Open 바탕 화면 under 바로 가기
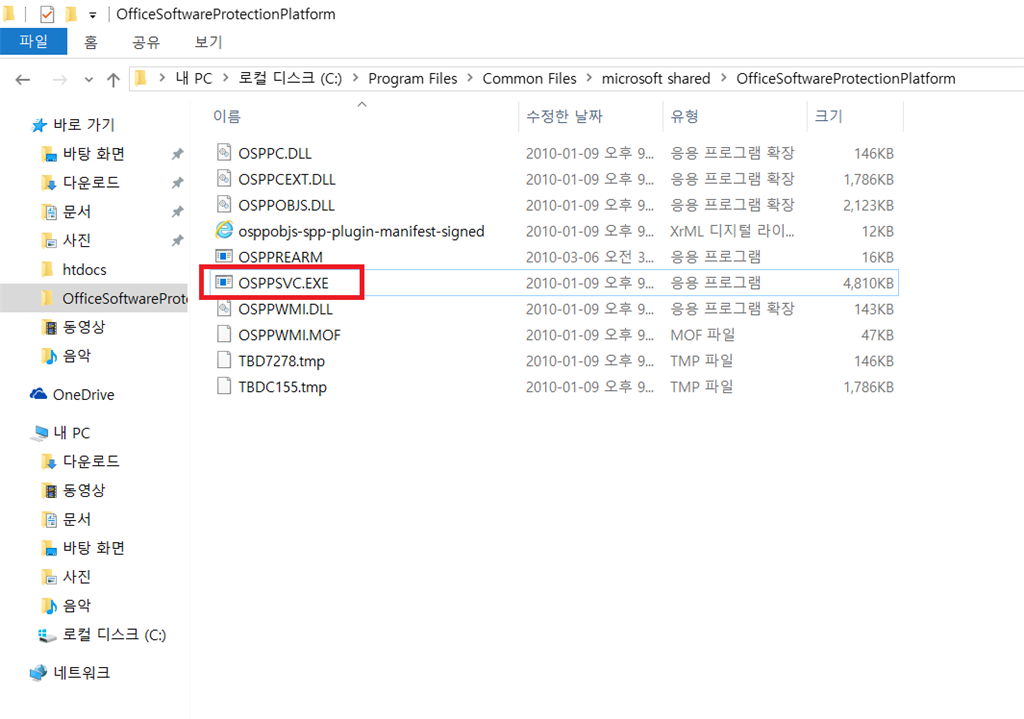Image resolution: width=1024 pixels, height=719 pixels. [93, 154]
